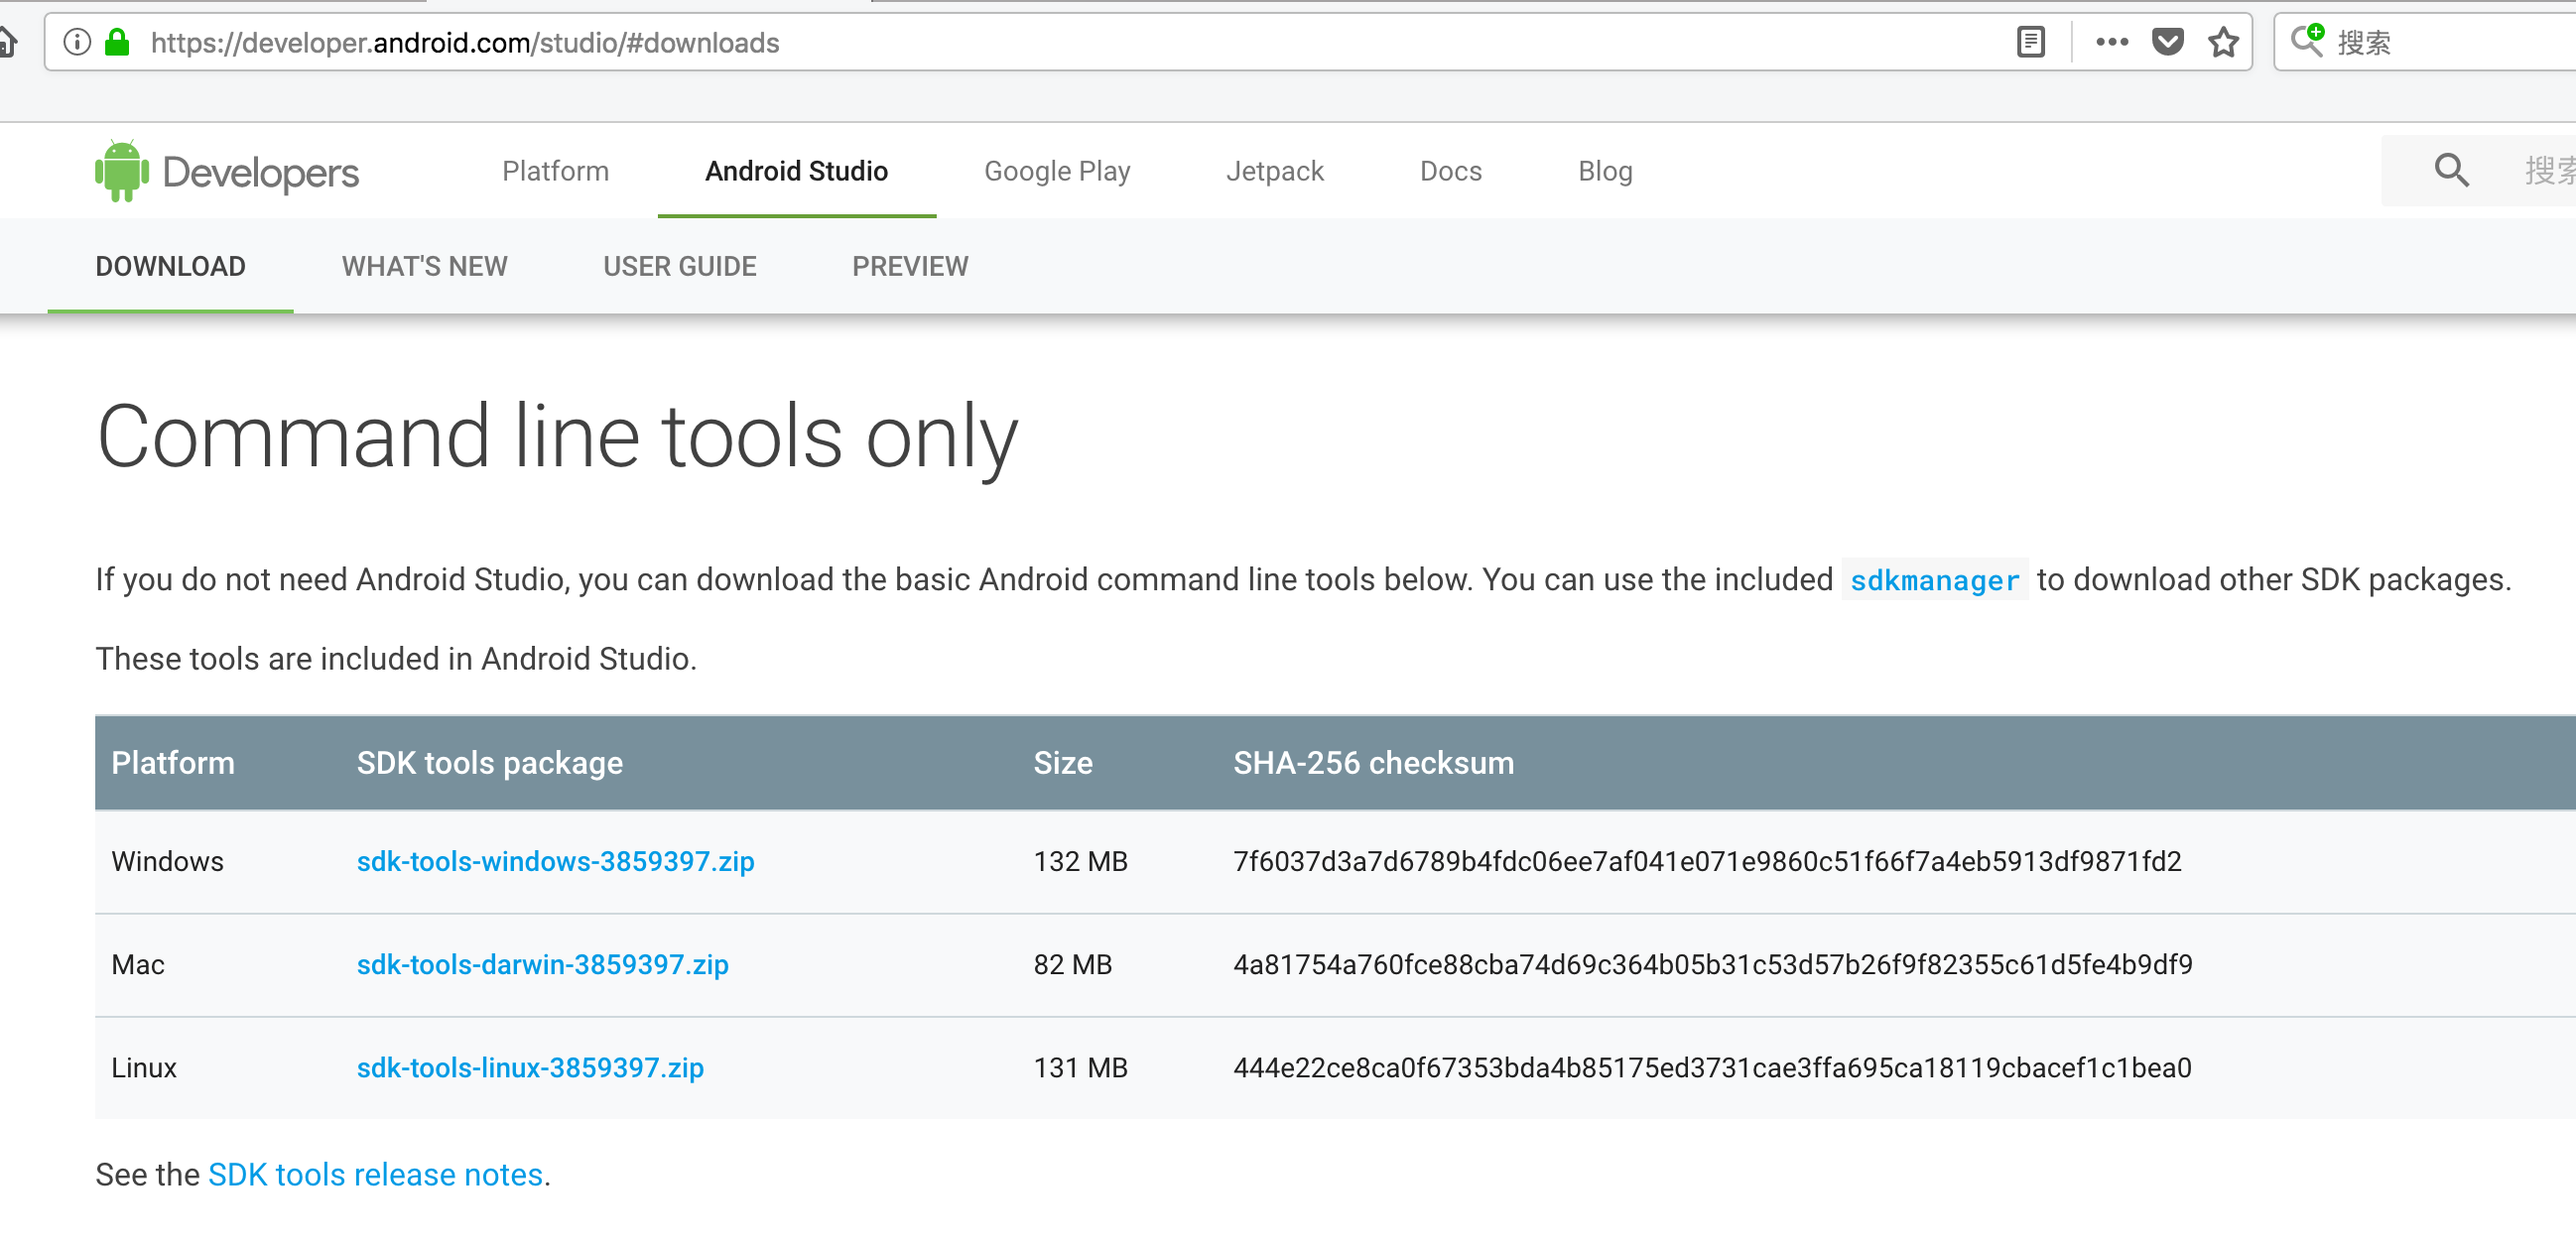Click the Mac checksum starting 4a81754a

tap(1713, 964)
